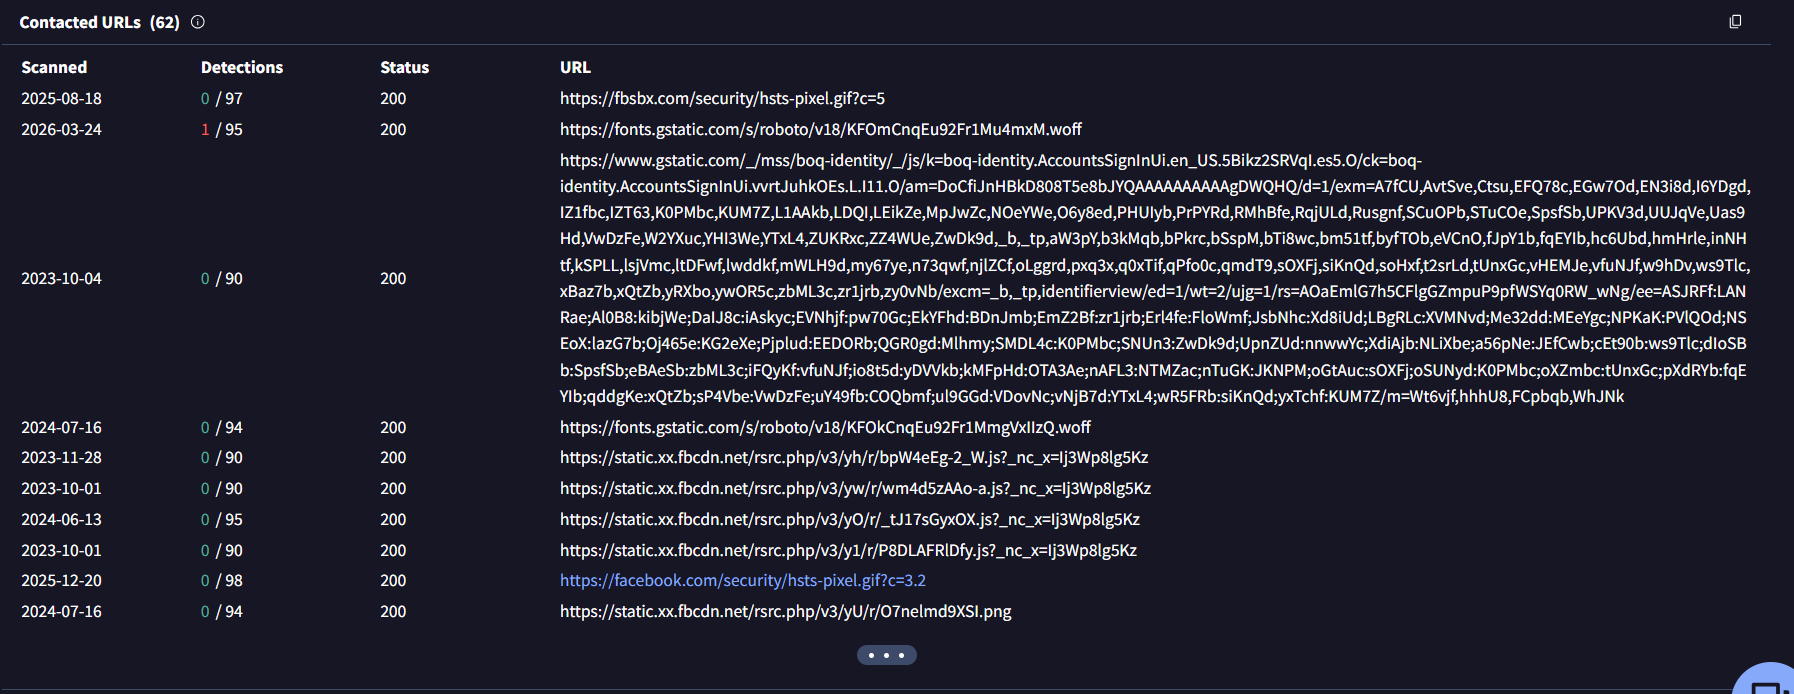This screenshot has height=694, width=1794.
Task: Click the 0 / 90 value in the 2023-11-28 row
Action: point(222,457)
